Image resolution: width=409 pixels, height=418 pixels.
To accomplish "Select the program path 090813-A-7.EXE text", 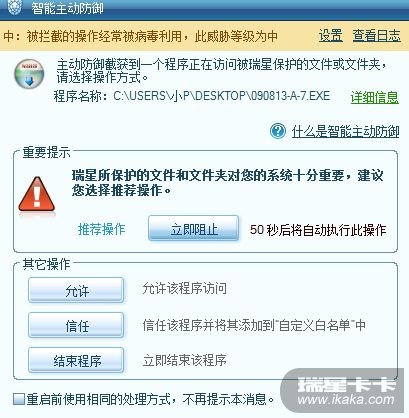I will (221, 96).
